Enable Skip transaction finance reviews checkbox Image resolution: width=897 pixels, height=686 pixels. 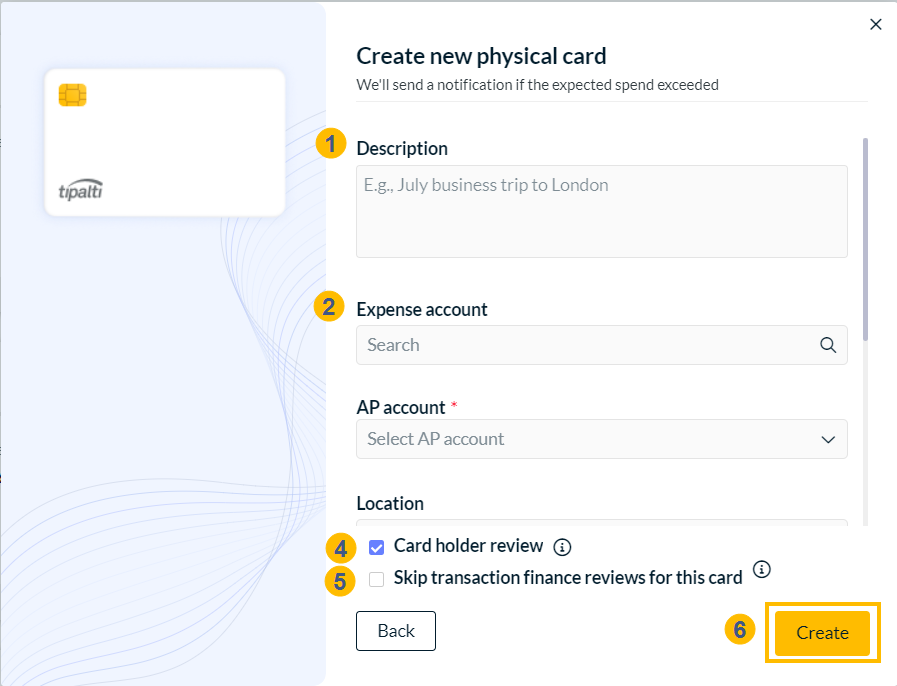(x=376, y=579)
